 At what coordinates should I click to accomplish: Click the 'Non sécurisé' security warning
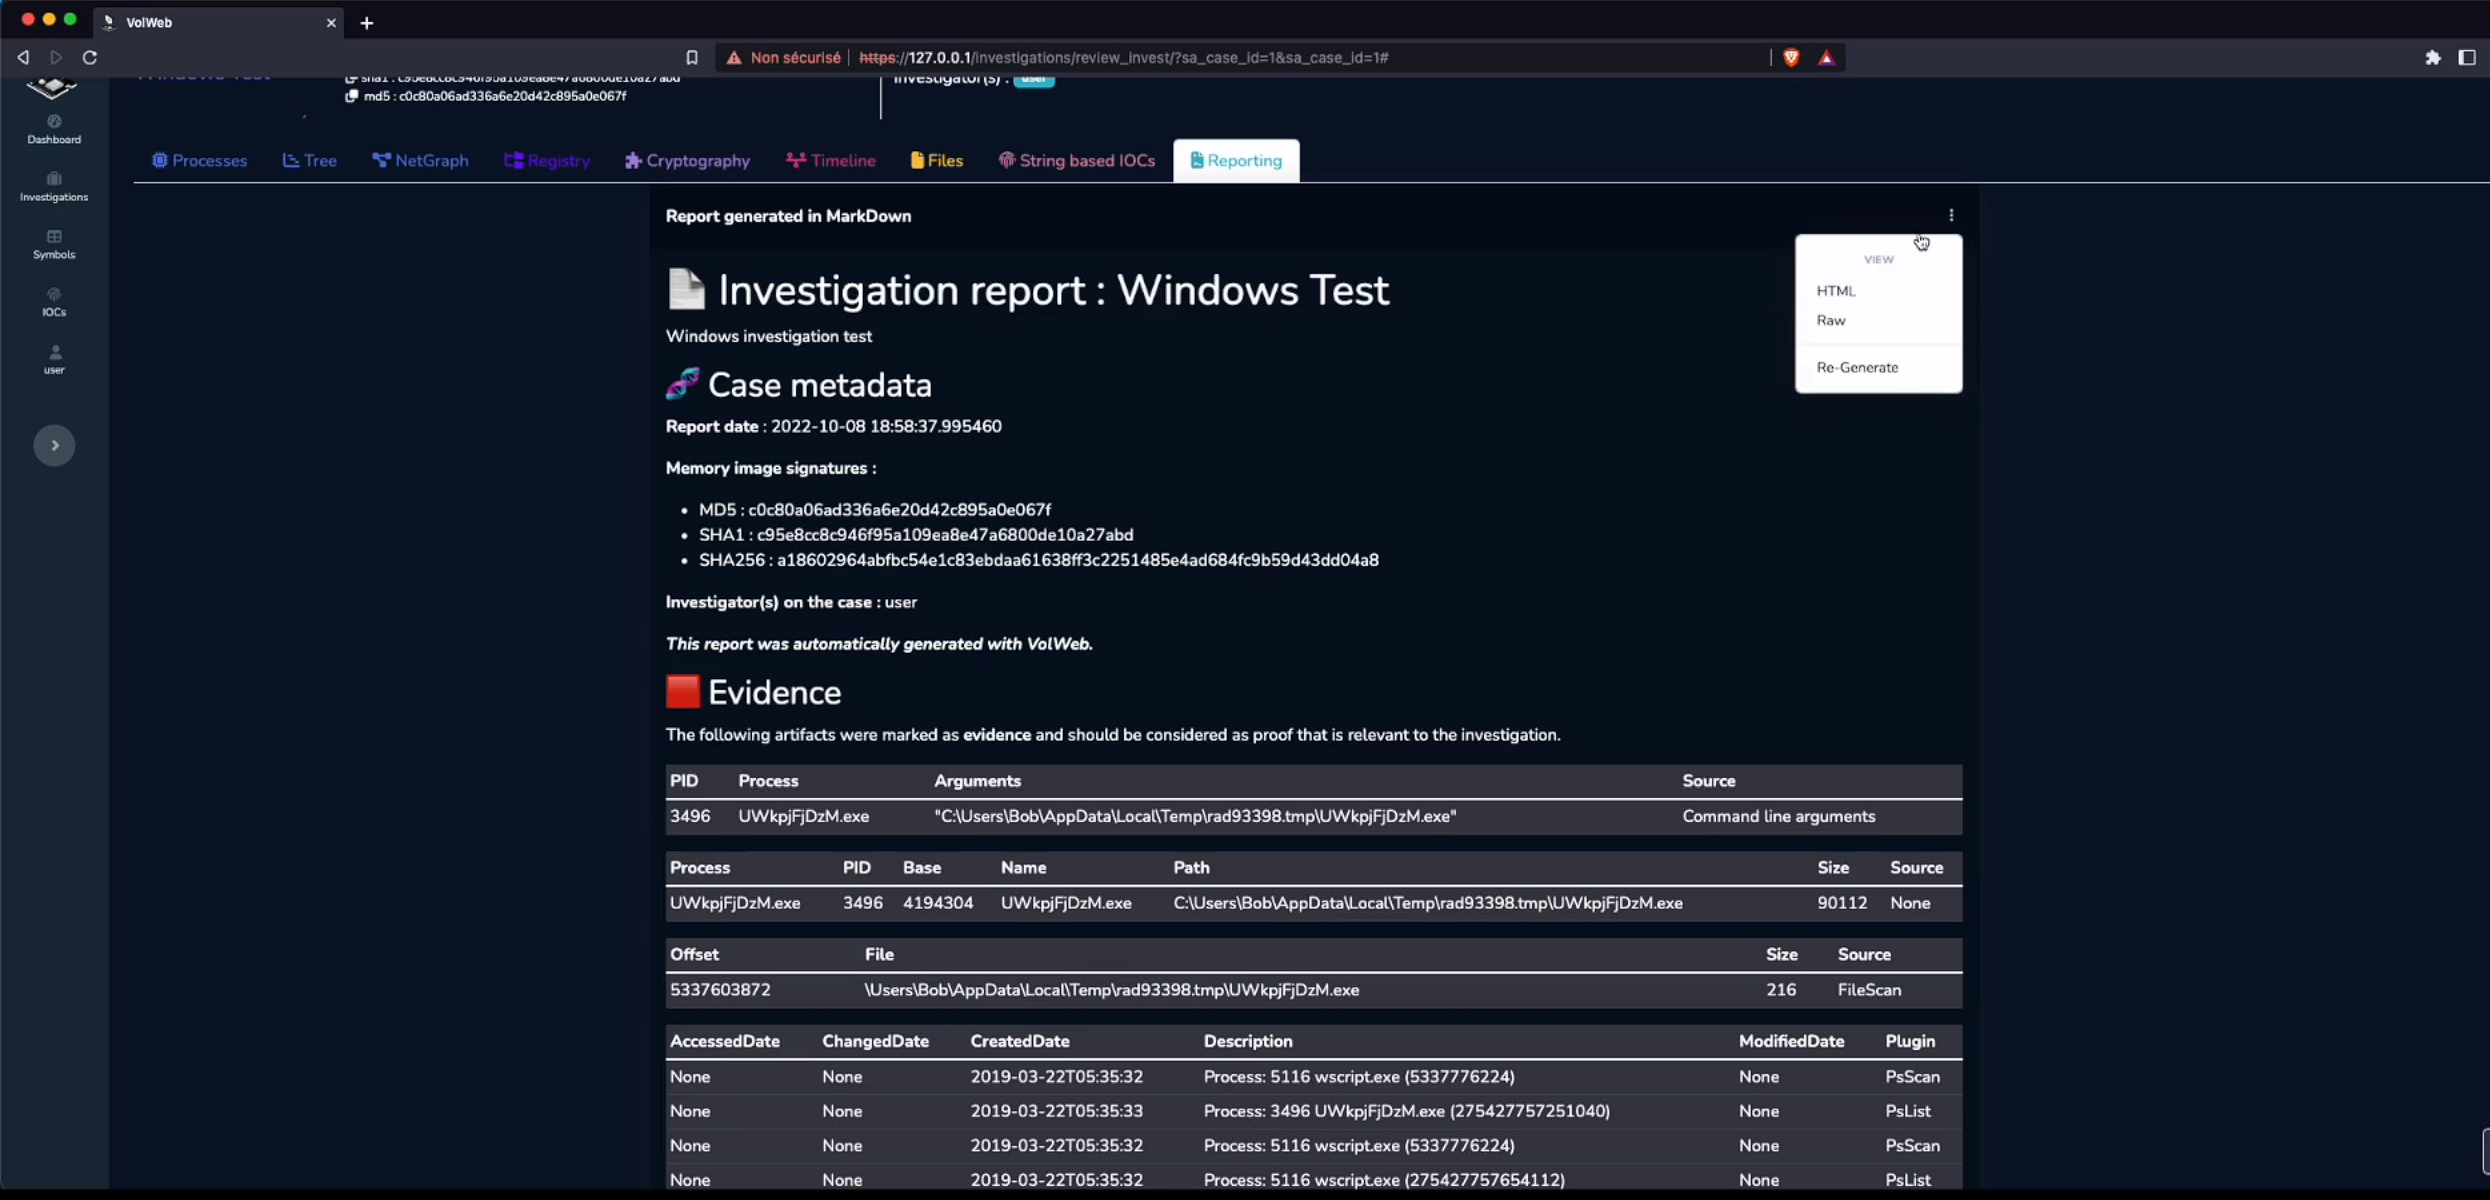784,57
